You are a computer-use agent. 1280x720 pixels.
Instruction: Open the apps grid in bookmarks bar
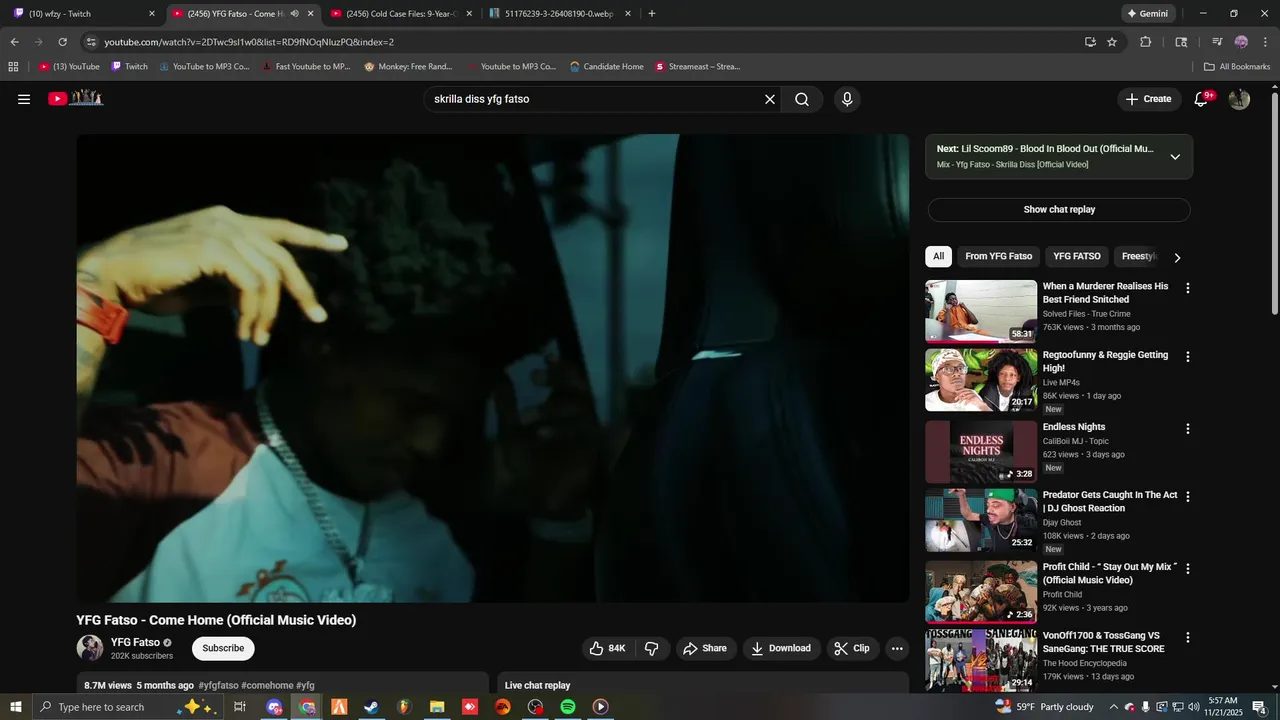tap(13, 67)
